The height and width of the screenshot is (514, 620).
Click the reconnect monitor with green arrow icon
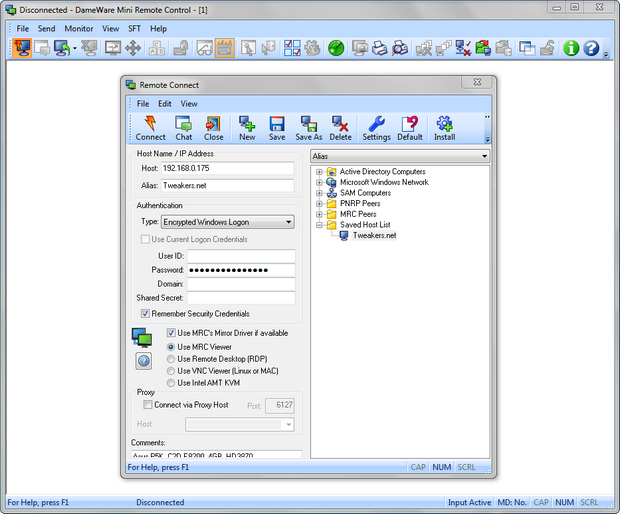click(62, 48)
